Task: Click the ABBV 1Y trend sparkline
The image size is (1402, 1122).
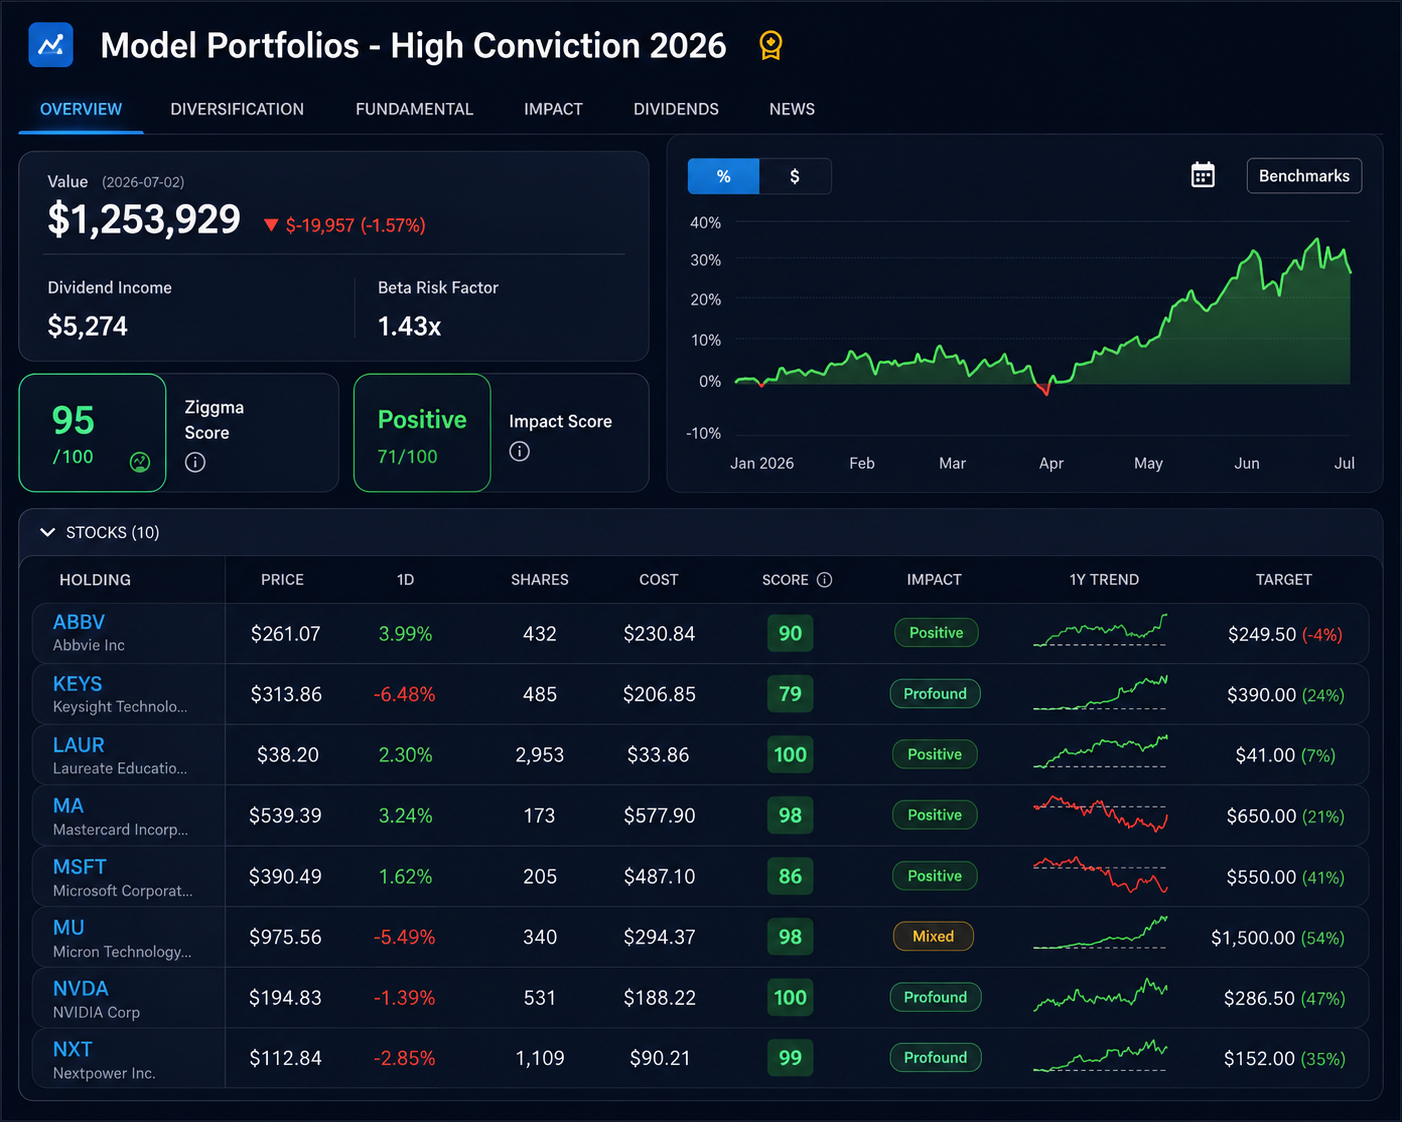Action: 1100,631
